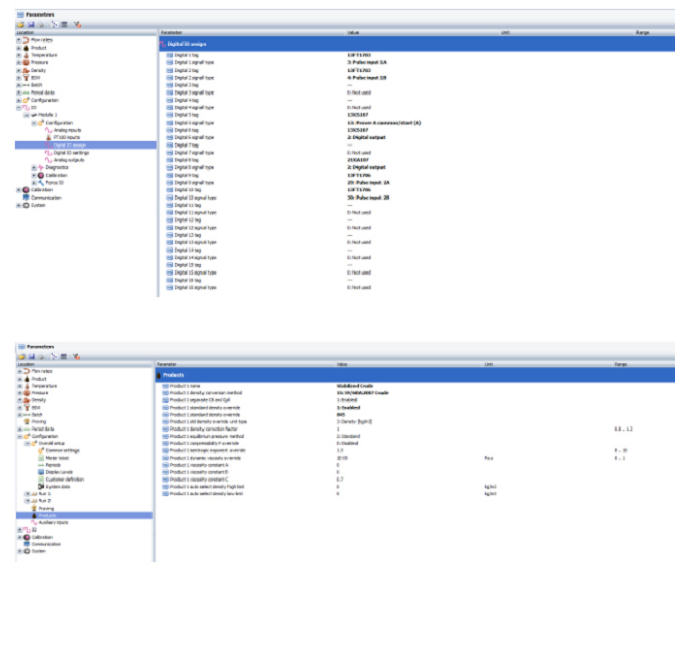Viewport: 690px width, 668px height.
Task: Click Digital 9 signal type Pulse input 2A value
Action: (368, 183)
